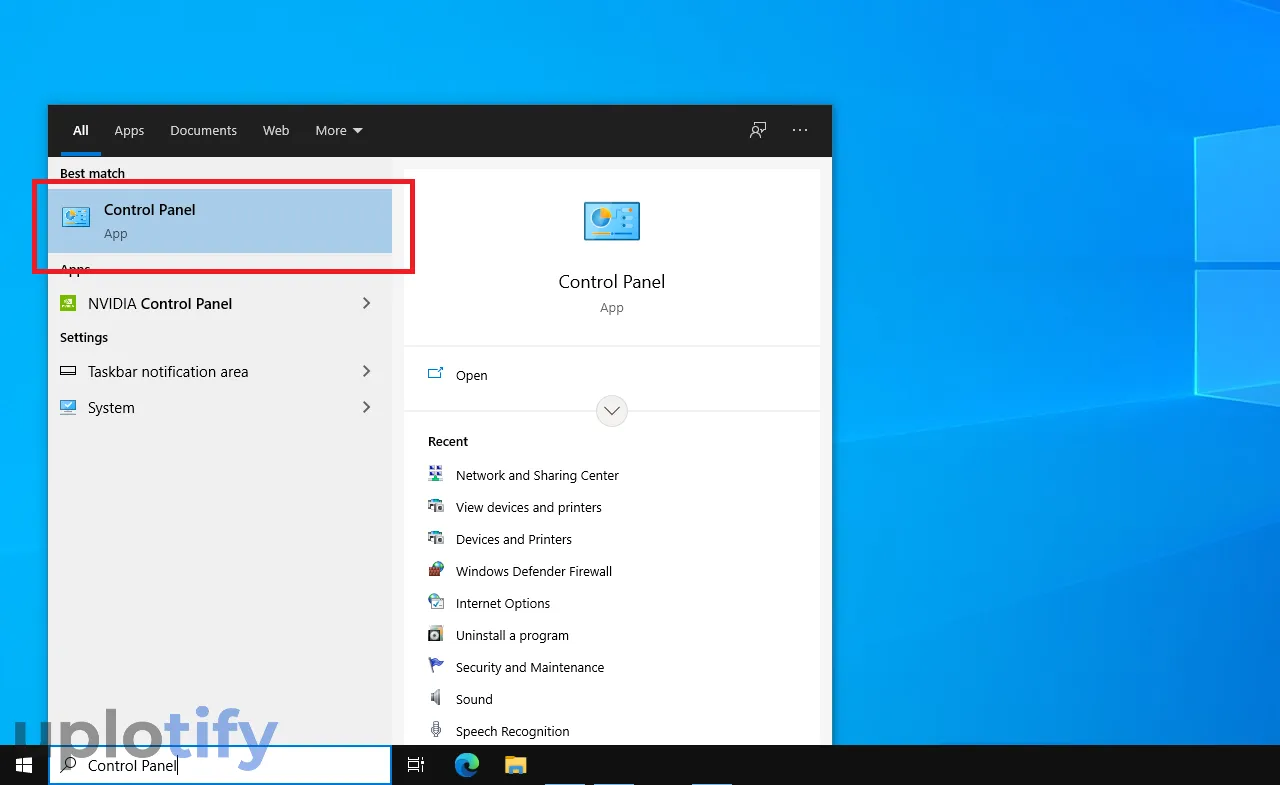Screen dimensions: 1280x785
Task: Select the NVIDIA Control Panel app result
Action: [220, 303]
